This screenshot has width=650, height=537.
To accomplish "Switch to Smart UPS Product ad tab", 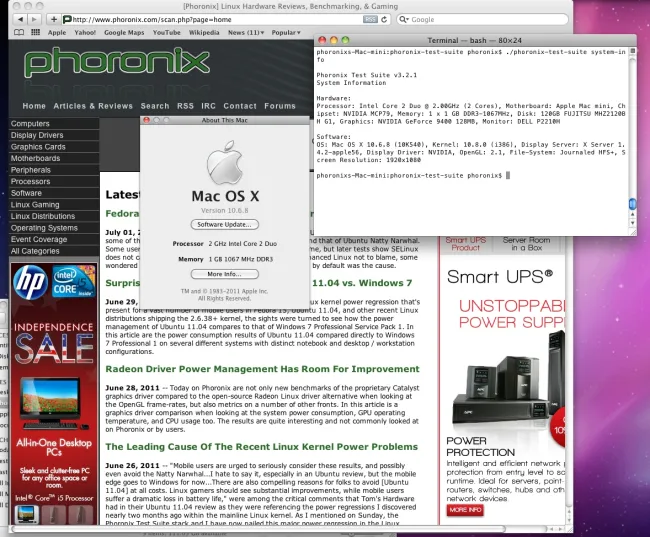I will coord(466,244).
